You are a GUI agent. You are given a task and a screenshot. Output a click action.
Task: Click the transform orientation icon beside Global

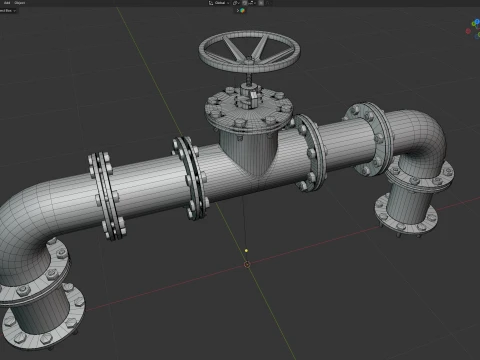(x=211, y=3)
